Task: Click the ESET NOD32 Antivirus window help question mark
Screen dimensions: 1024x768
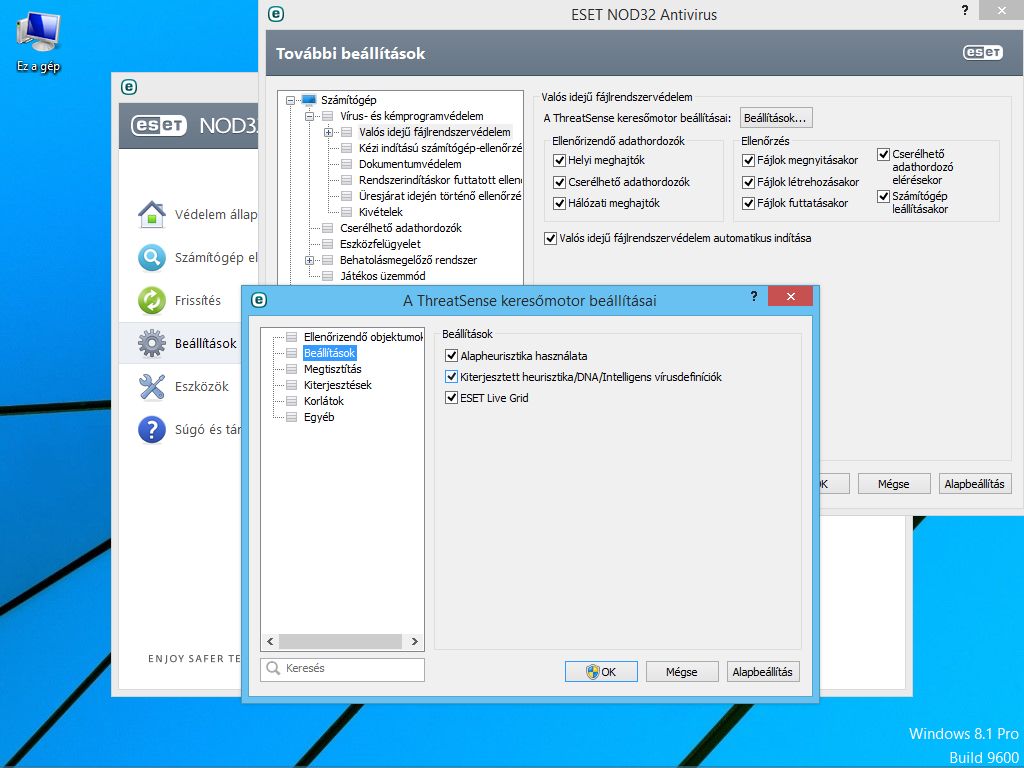Action: [x=965, y=10]
